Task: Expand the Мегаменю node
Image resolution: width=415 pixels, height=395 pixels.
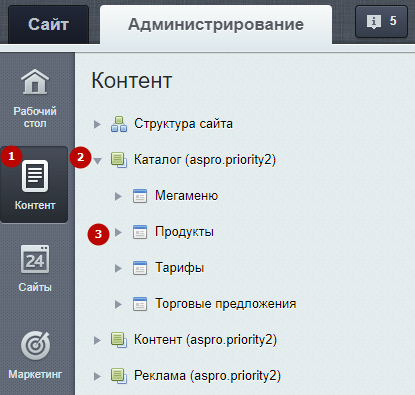Action: pos(118,197)
